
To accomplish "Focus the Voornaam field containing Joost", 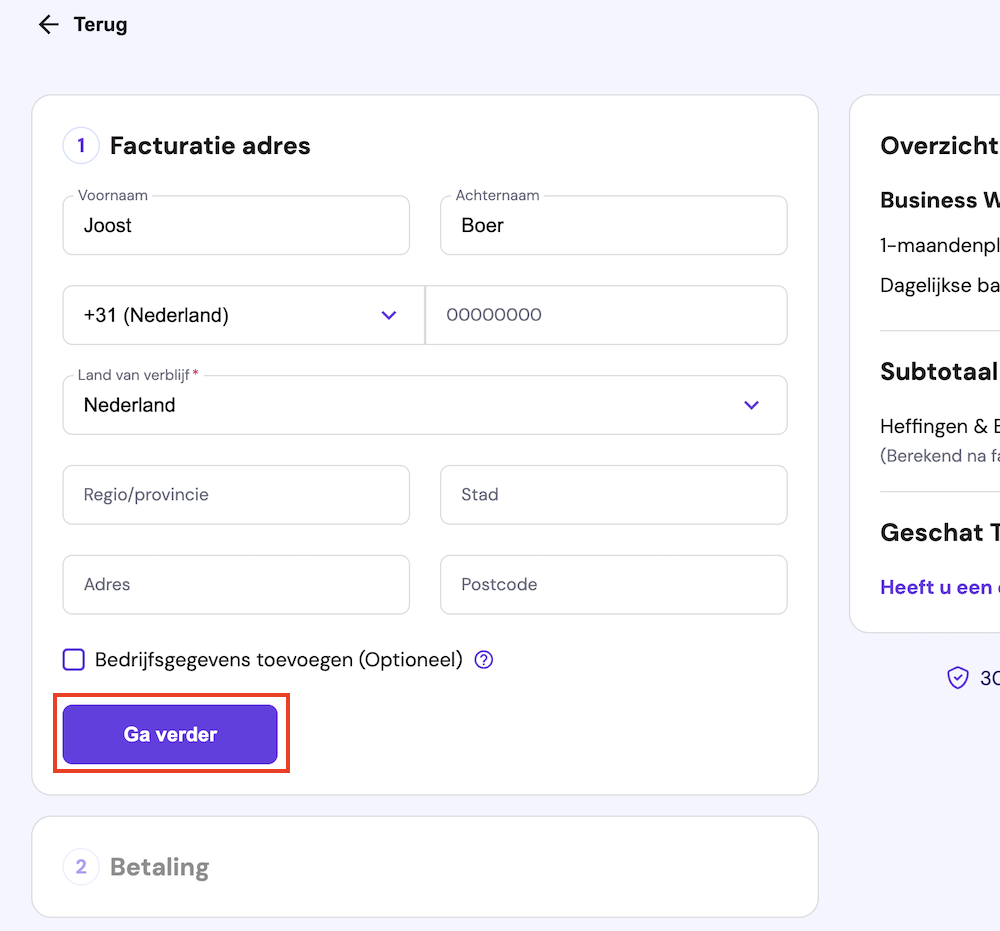I will [x=236, y=226].
